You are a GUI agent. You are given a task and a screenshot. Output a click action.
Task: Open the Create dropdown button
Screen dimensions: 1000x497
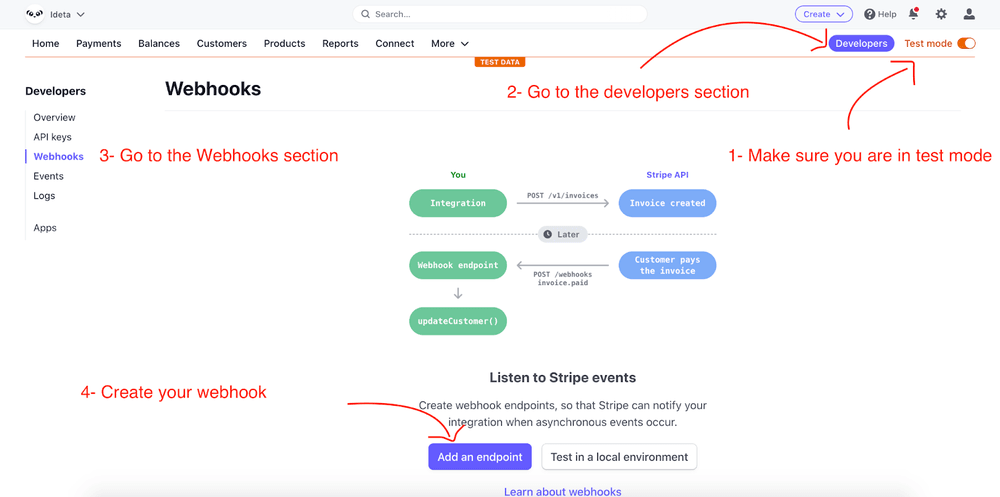pyautogui.click(x=823, y=14)
